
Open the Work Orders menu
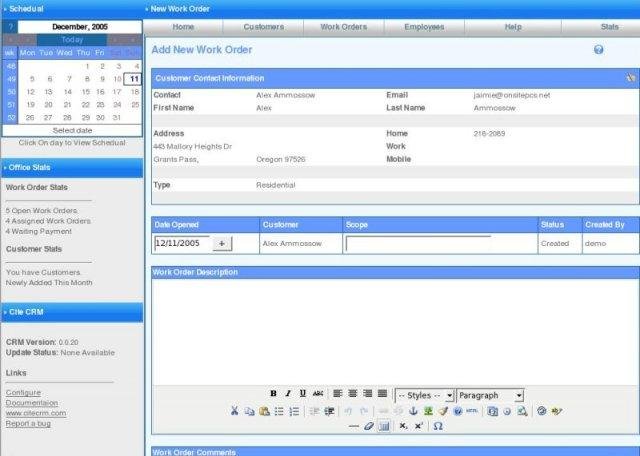click(x=344, y=26)
